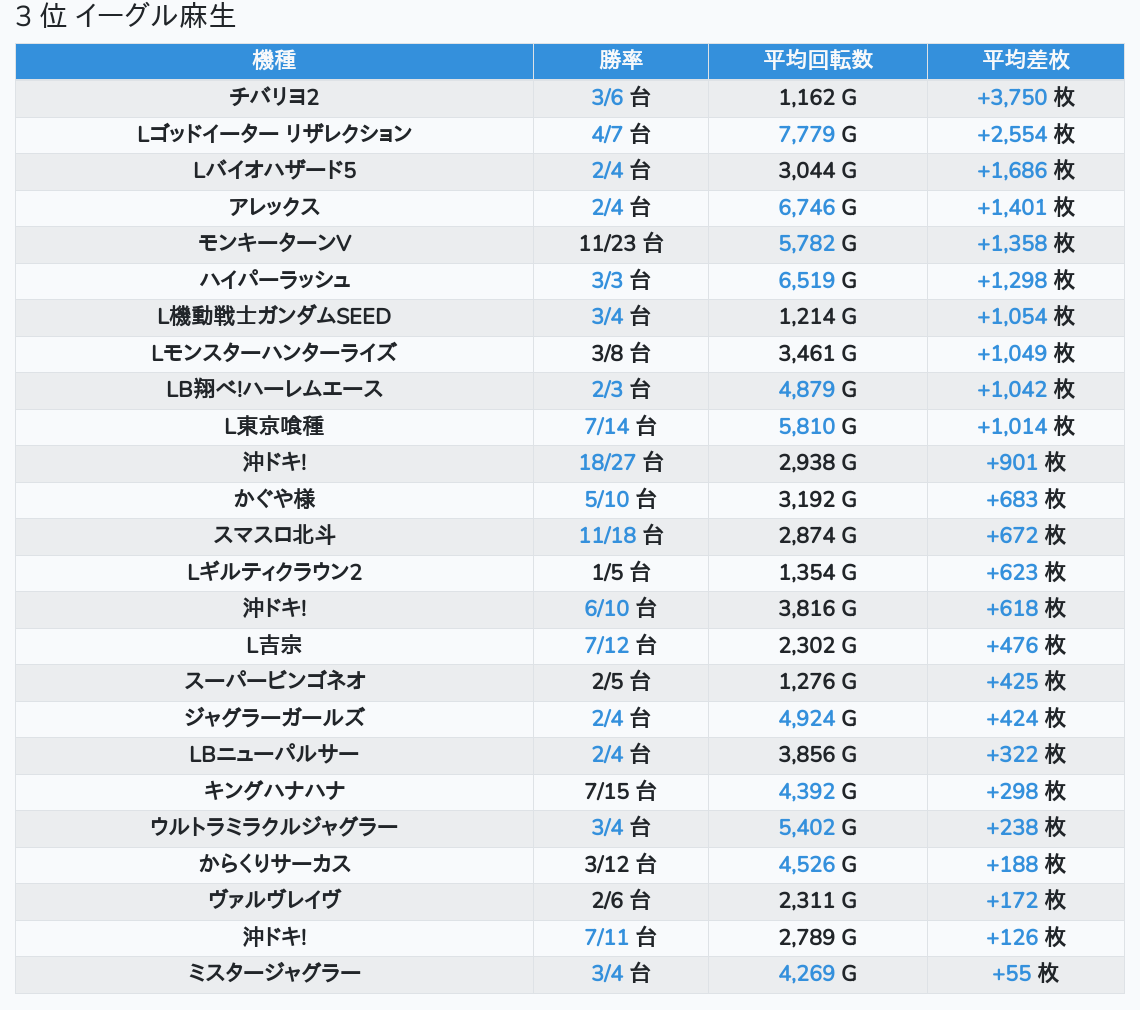Click the +3,750 枚 average difference
This screenshot has height=1010, width=1140.
tap(1026, 97)
